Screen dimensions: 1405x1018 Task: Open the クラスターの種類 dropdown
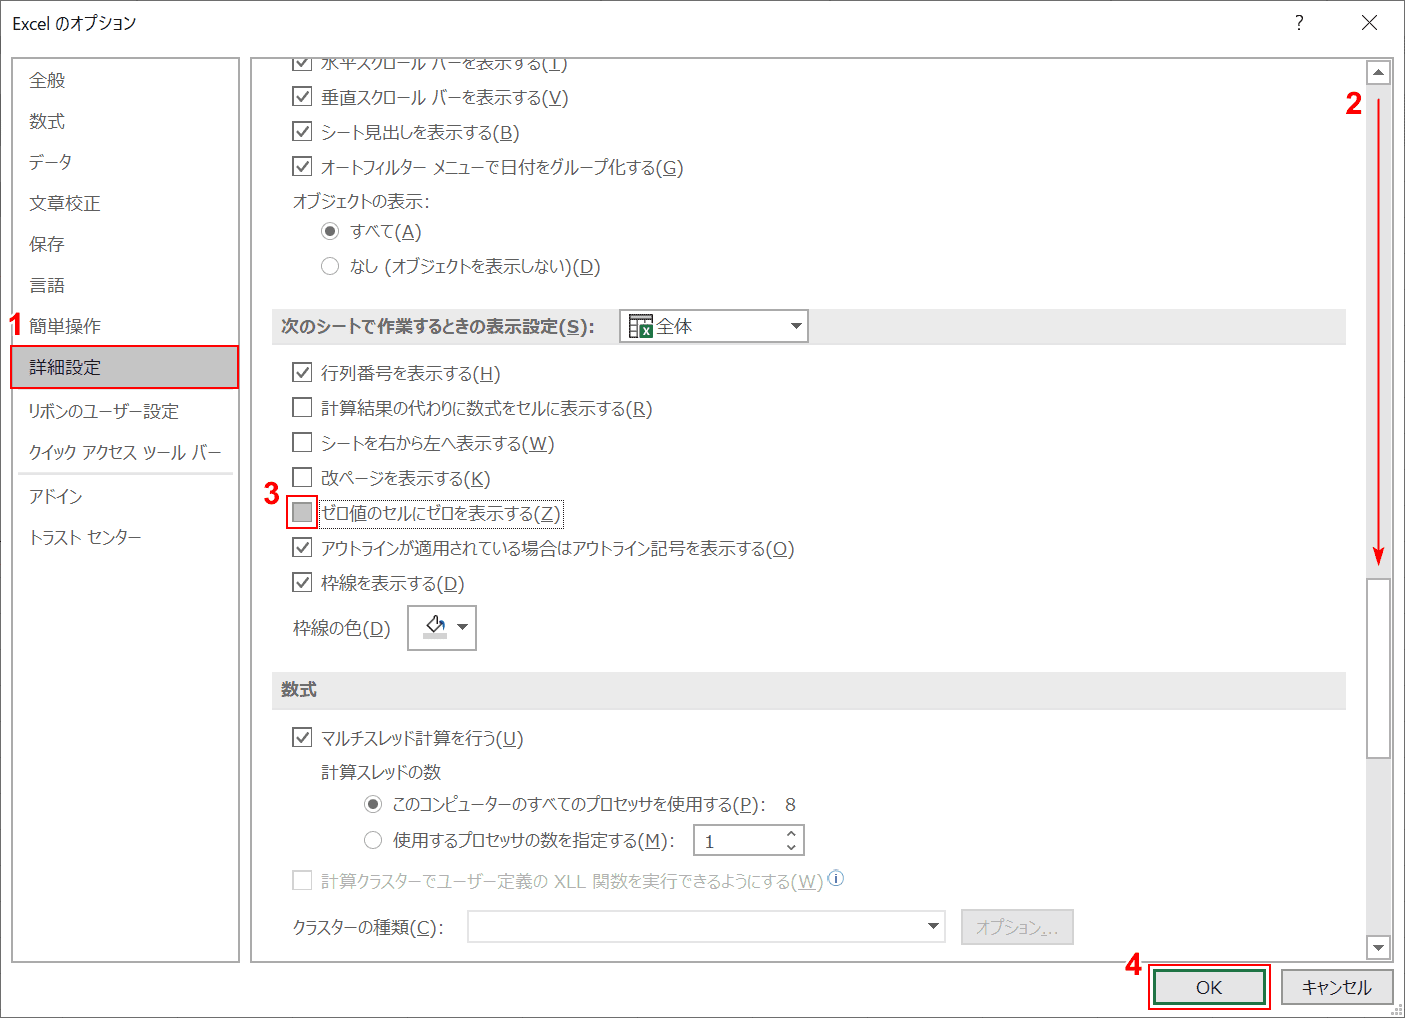click(x=706, y=927)
